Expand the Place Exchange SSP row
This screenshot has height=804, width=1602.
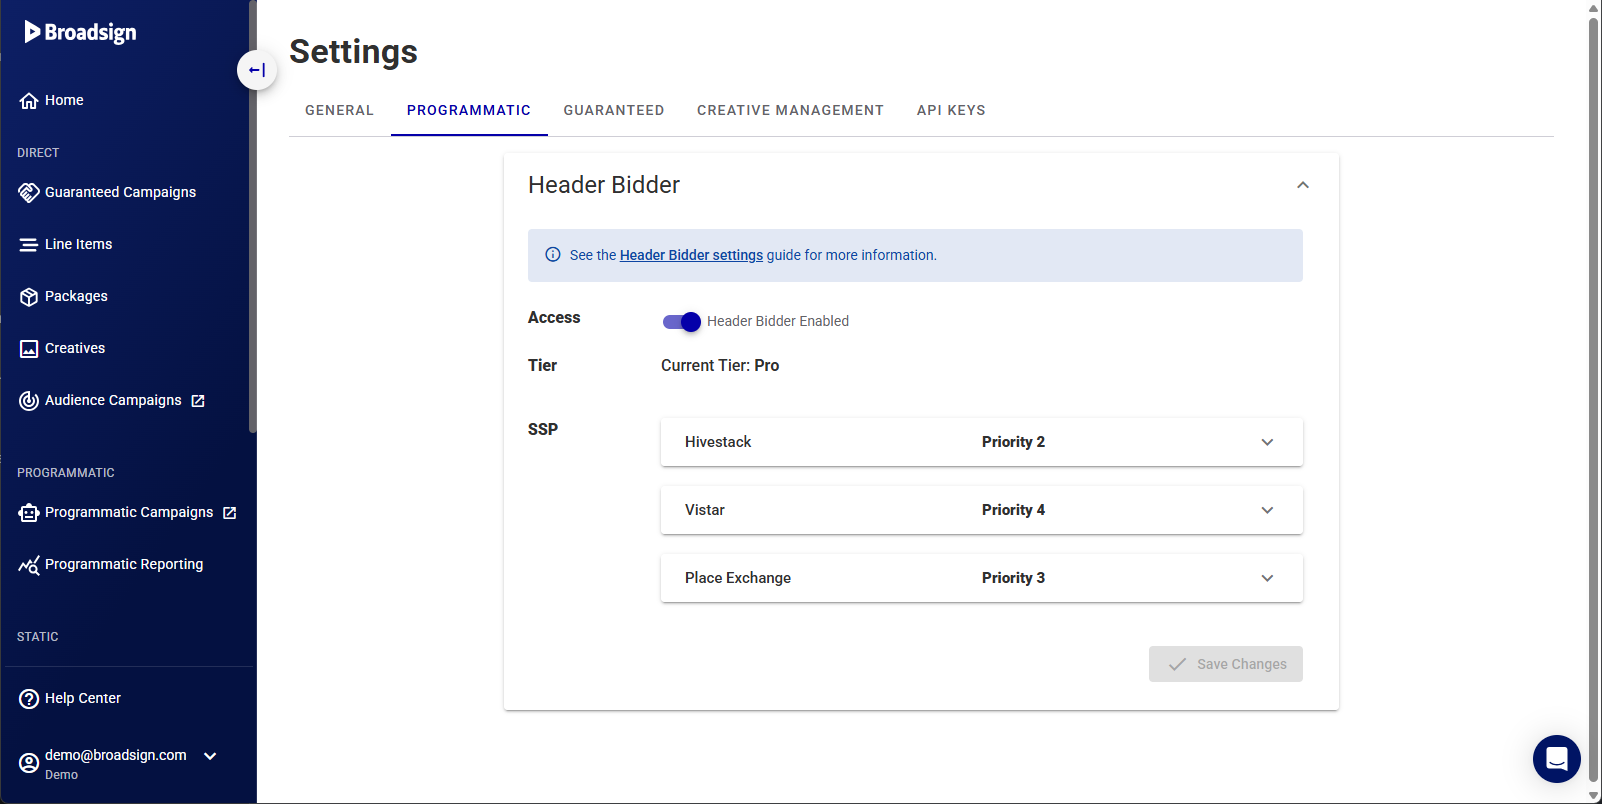[x=1267, y=578]
